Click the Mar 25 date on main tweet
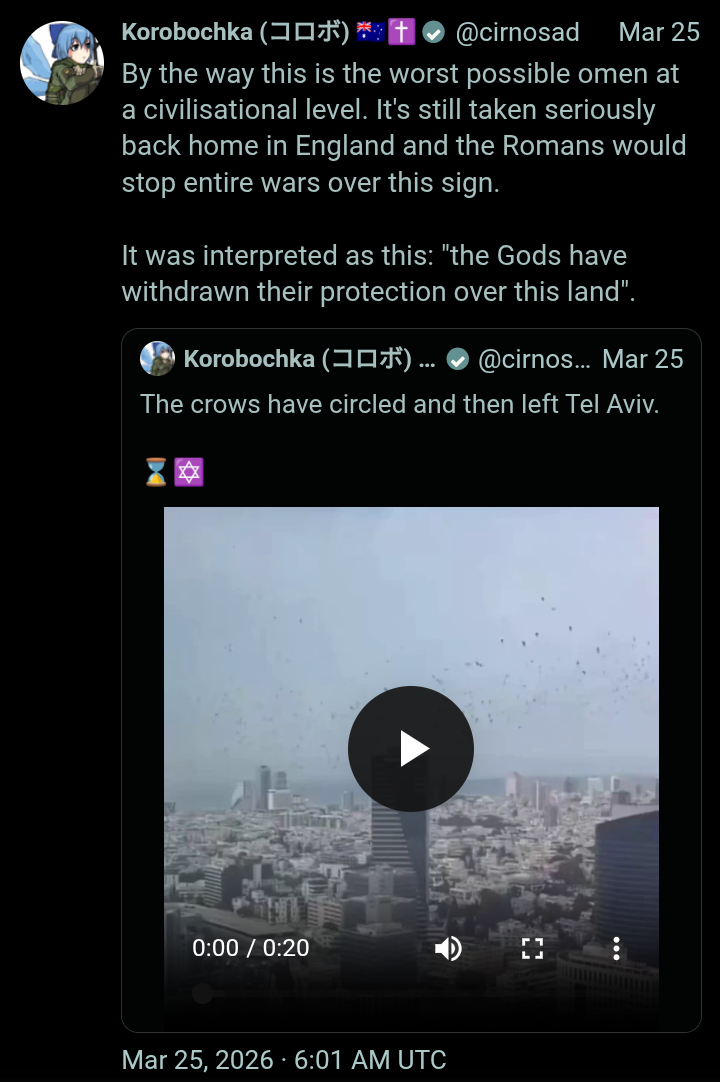This screenshot has height=1082, width=720. [659, 32]
